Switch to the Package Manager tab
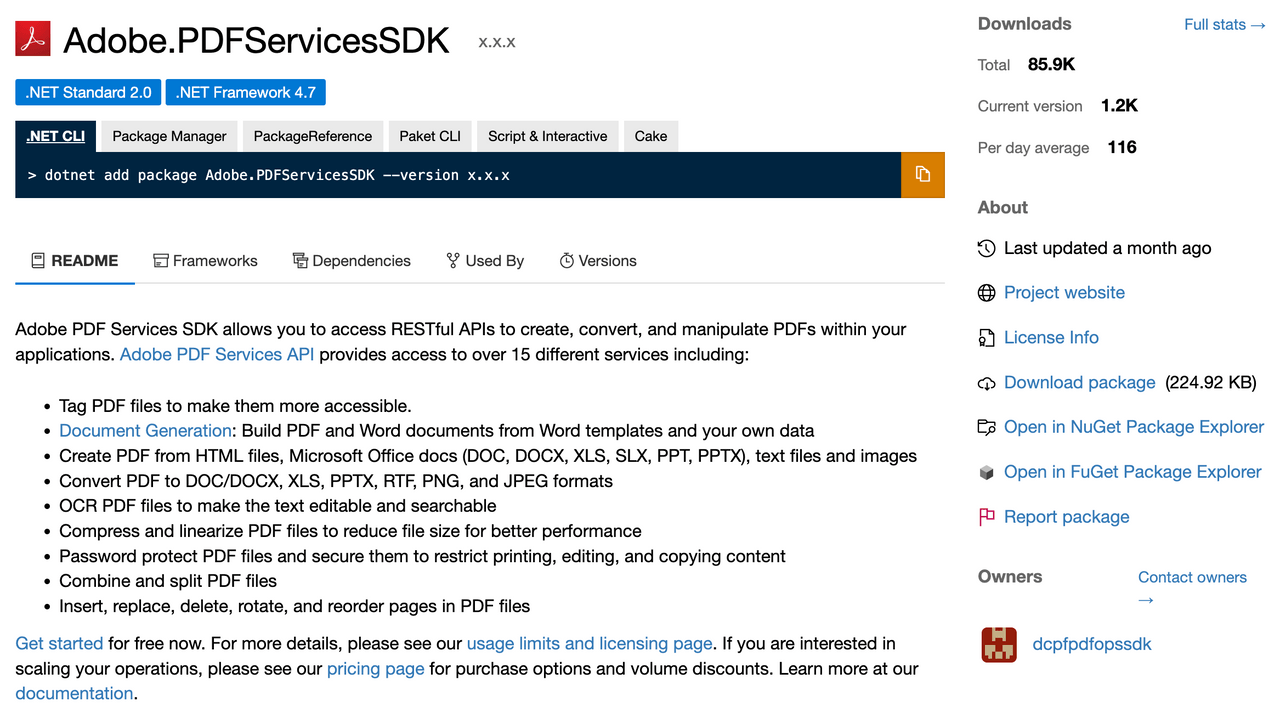 click(170, 136)
